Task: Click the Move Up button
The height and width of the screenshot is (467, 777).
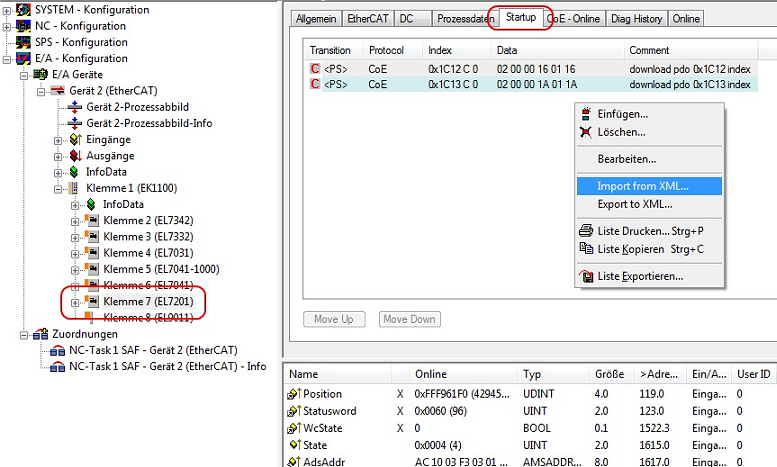Action: 334,319
